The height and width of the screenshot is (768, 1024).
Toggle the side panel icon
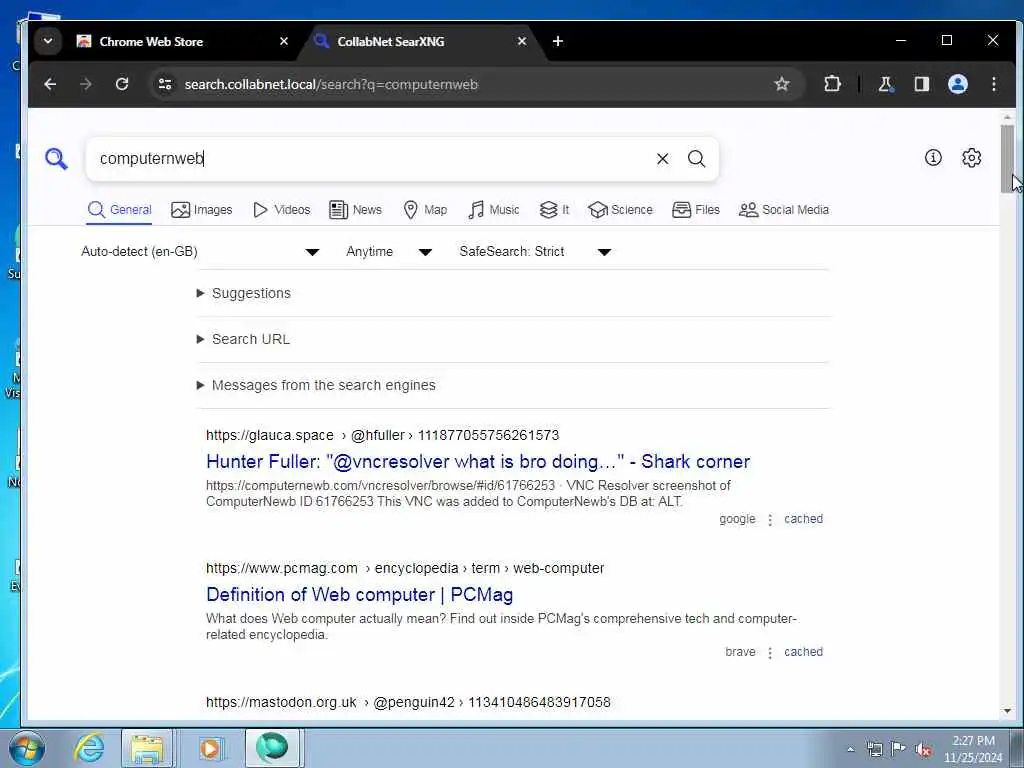coord(921,84)
